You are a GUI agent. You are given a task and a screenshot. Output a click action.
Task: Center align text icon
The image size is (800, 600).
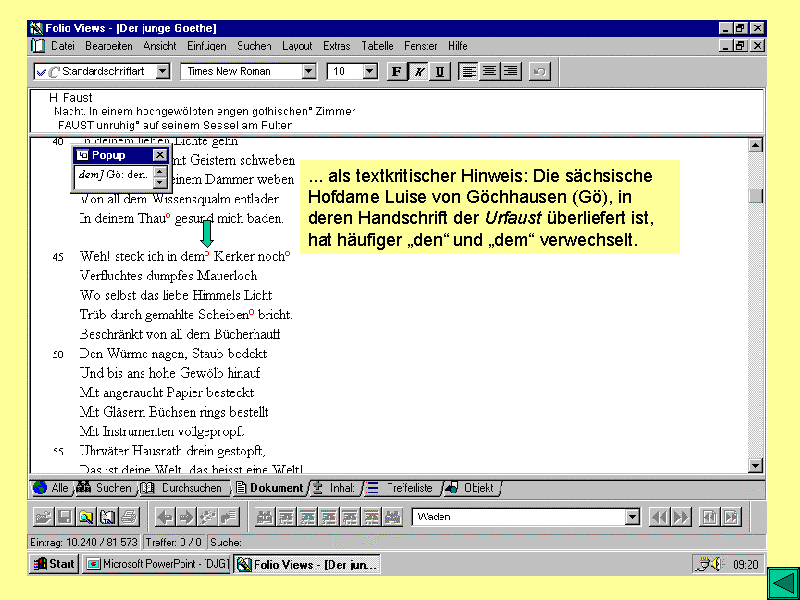pos(490,71)
